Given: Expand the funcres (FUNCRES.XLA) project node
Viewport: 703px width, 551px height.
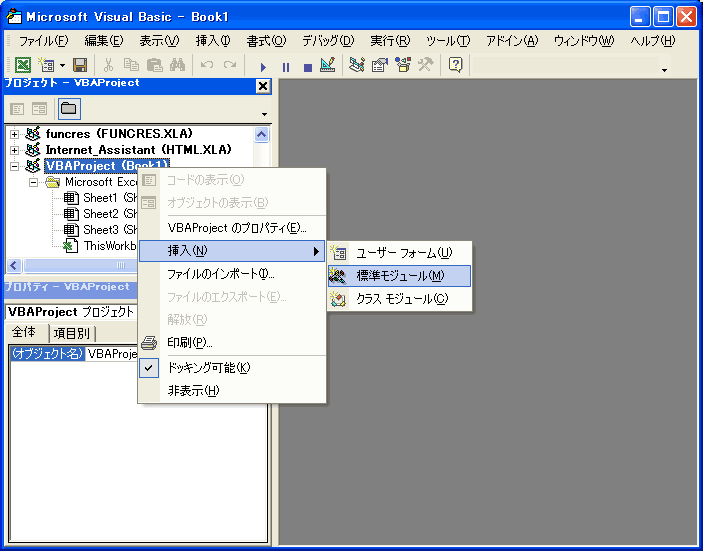Looking at the screenshot, I should click(14, 134).
